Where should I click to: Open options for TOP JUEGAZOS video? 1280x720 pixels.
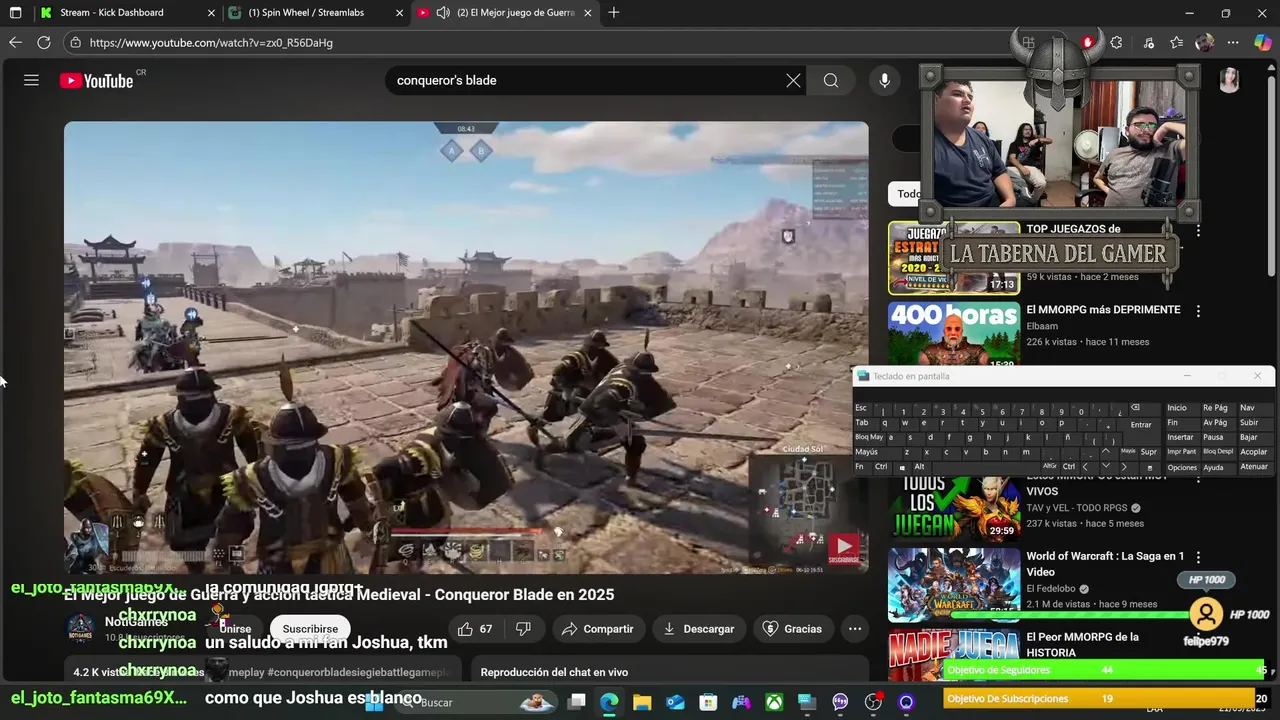click(x=1198, y=230)
